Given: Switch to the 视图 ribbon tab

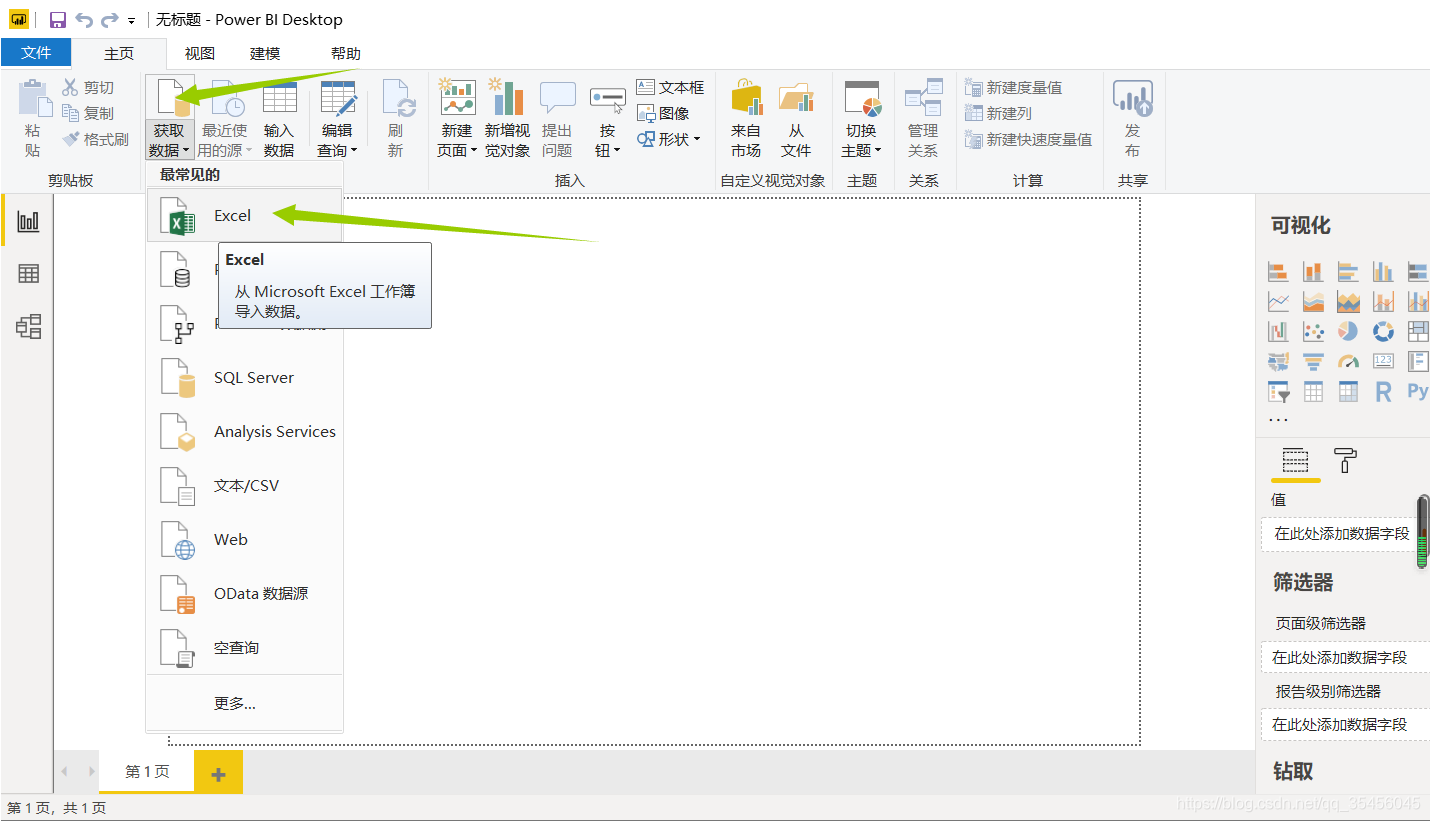Looking at the screenshot, I should pyautogui.click(x=200, y=54).
